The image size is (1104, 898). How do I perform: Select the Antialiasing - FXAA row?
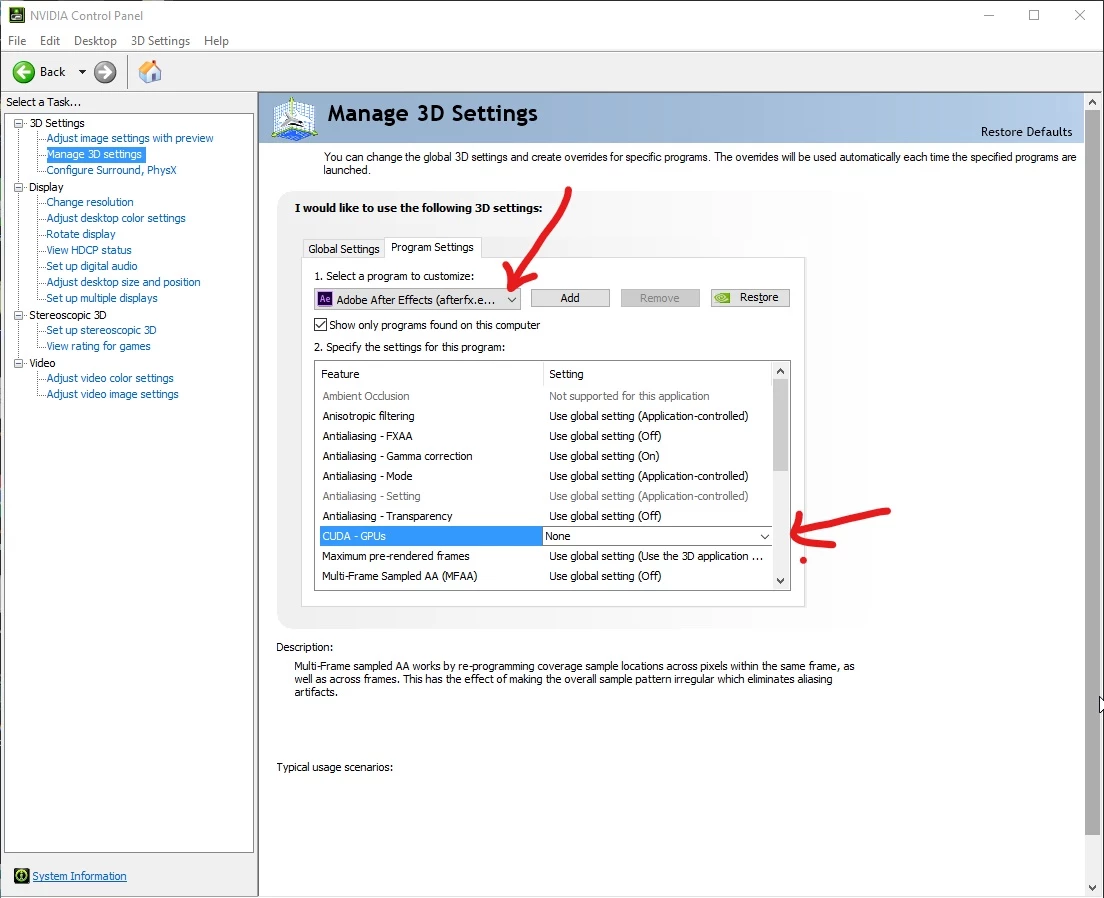(x=546, y=436)
